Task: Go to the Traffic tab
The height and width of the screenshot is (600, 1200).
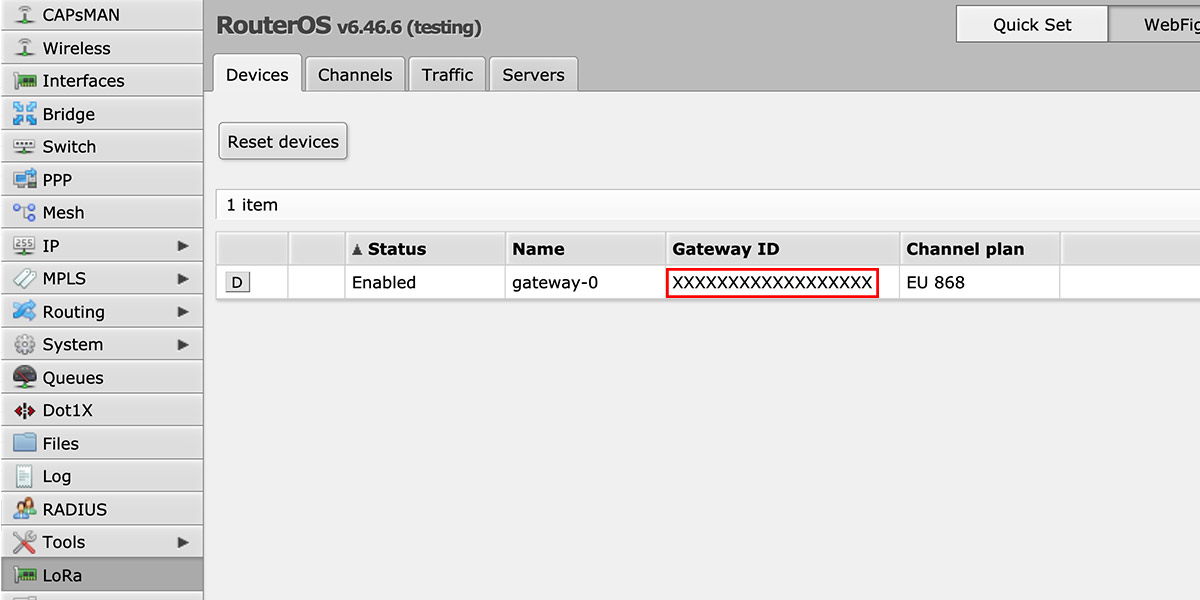Action: [448, 75]
